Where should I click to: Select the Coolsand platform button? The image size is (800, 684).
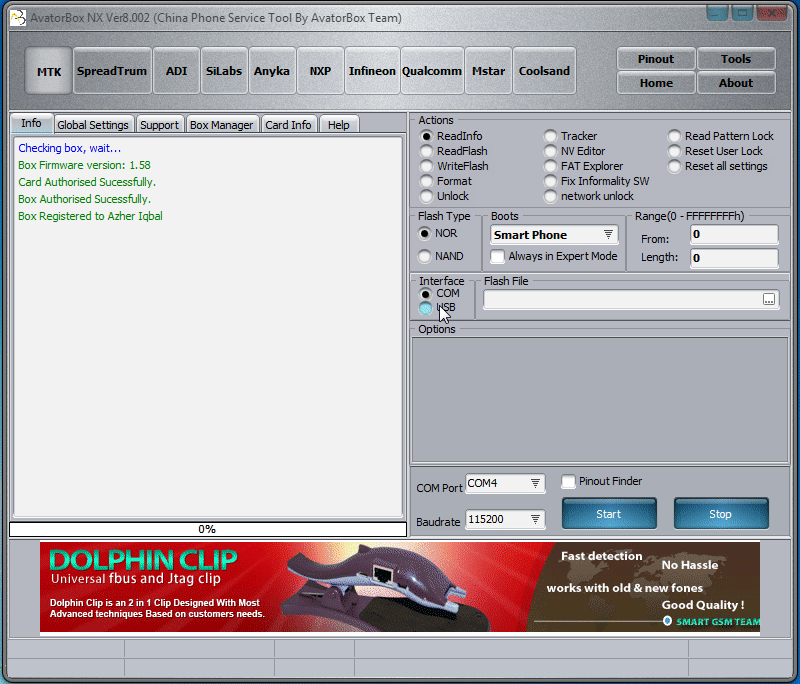coord(544,71)
